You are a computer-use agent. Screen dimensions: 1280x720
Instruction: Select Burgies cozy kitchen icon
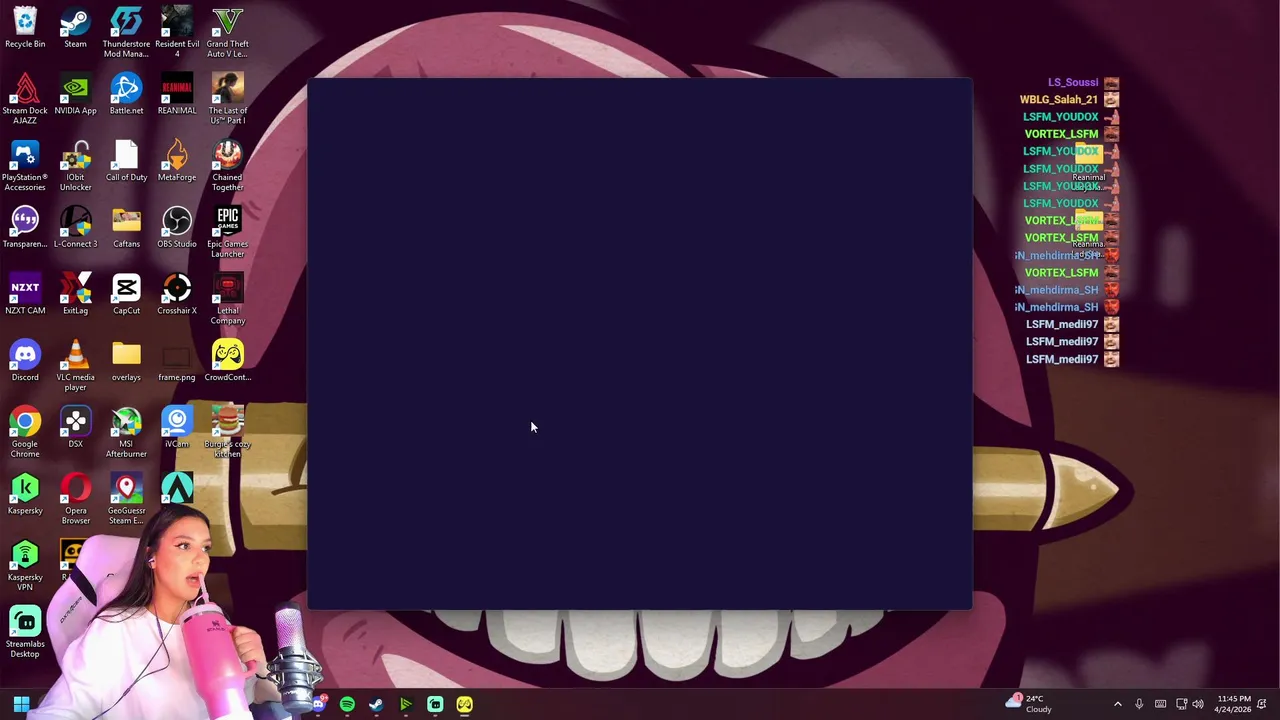227,433
